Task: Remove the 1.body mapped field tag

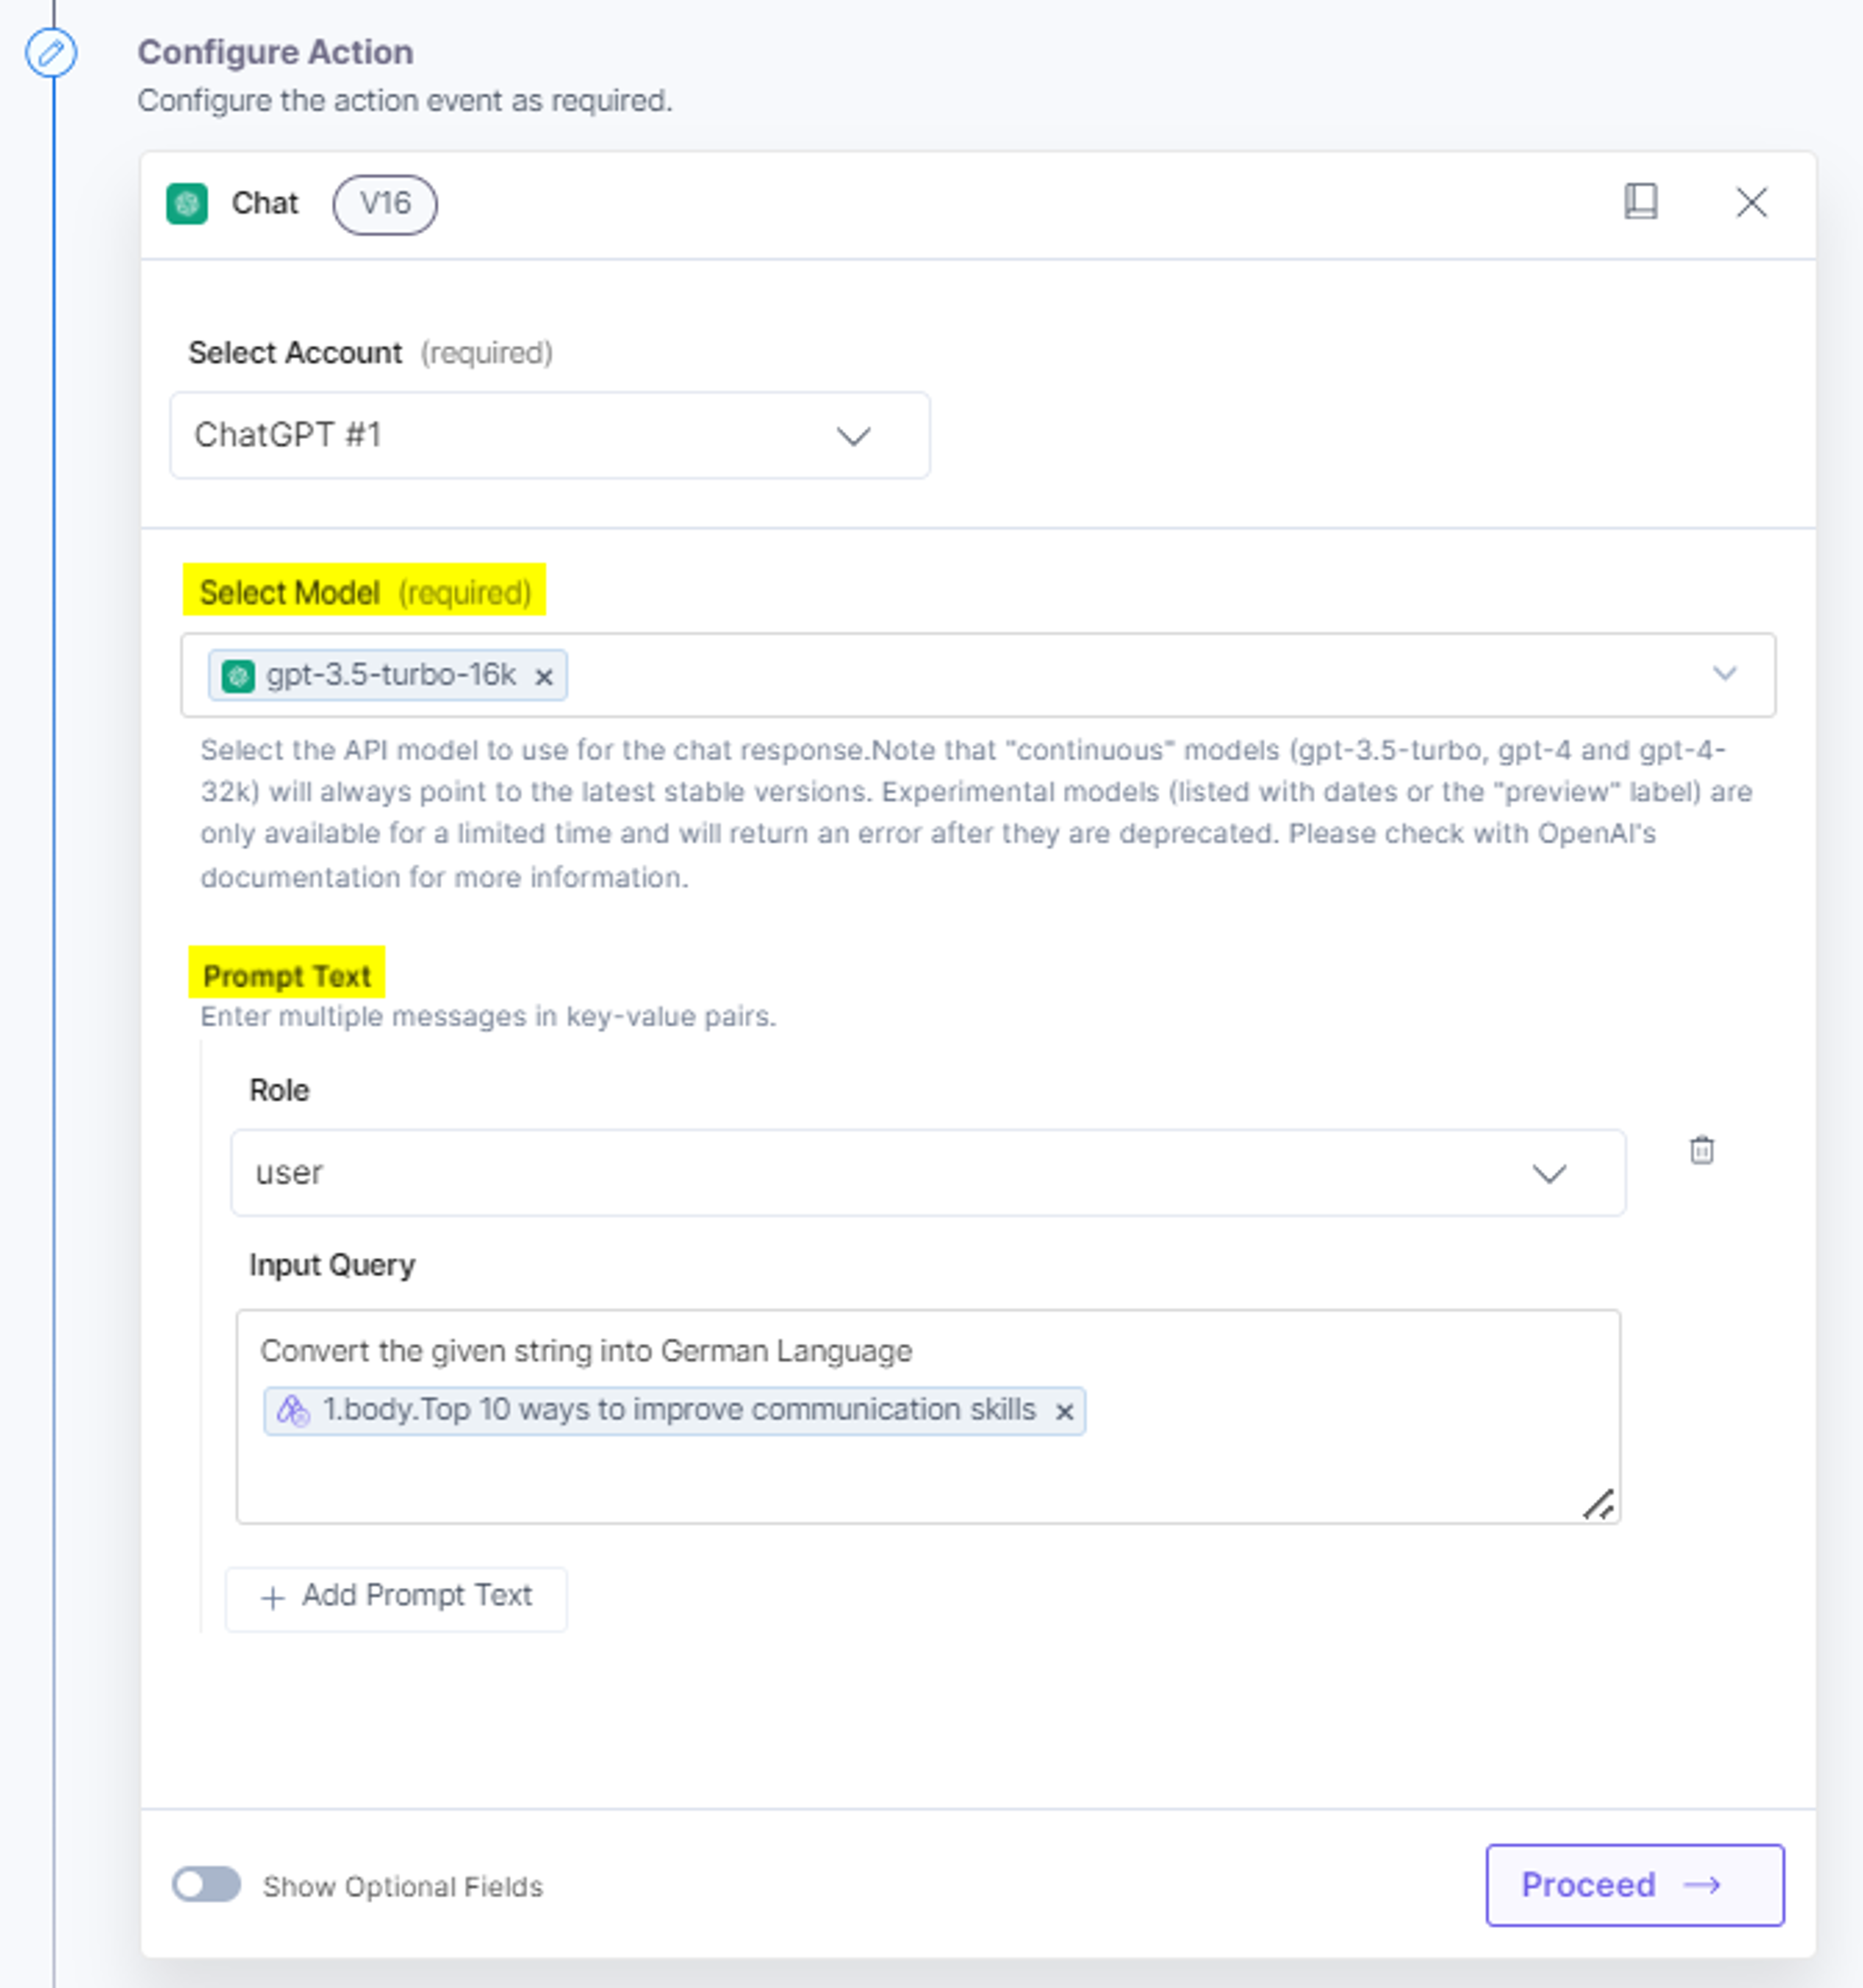Action: pyautogui.click(x=1064, y=1411)
